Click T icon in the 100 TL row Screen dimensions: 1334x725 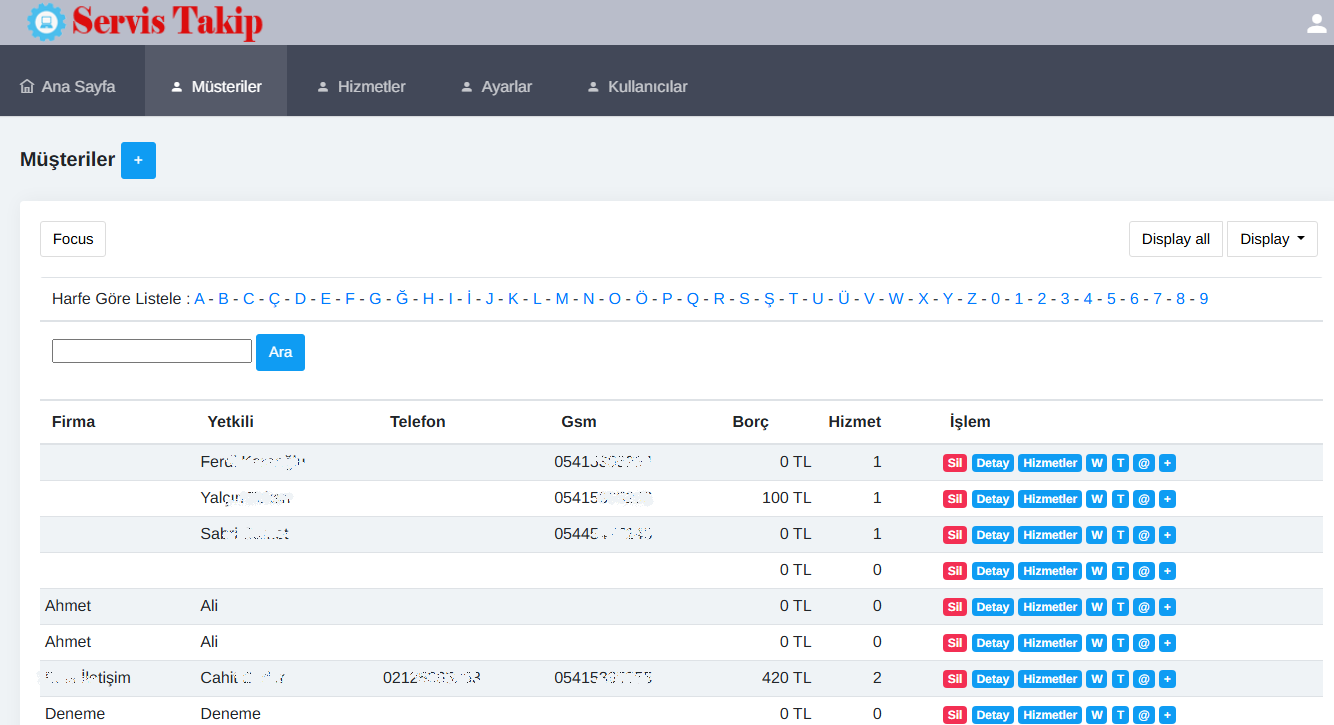coord(1120,499)
